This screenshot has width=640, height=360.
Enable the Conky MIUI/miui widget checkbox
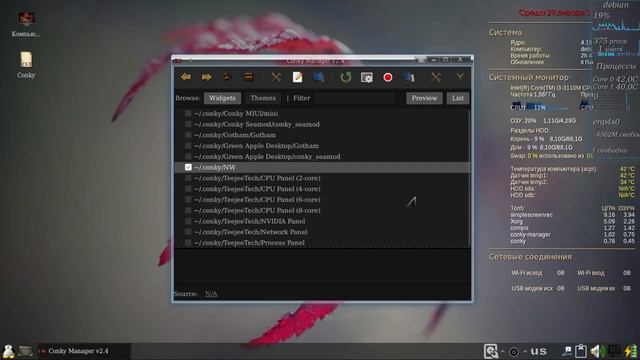pyautogui.click(x=188, y=113)
